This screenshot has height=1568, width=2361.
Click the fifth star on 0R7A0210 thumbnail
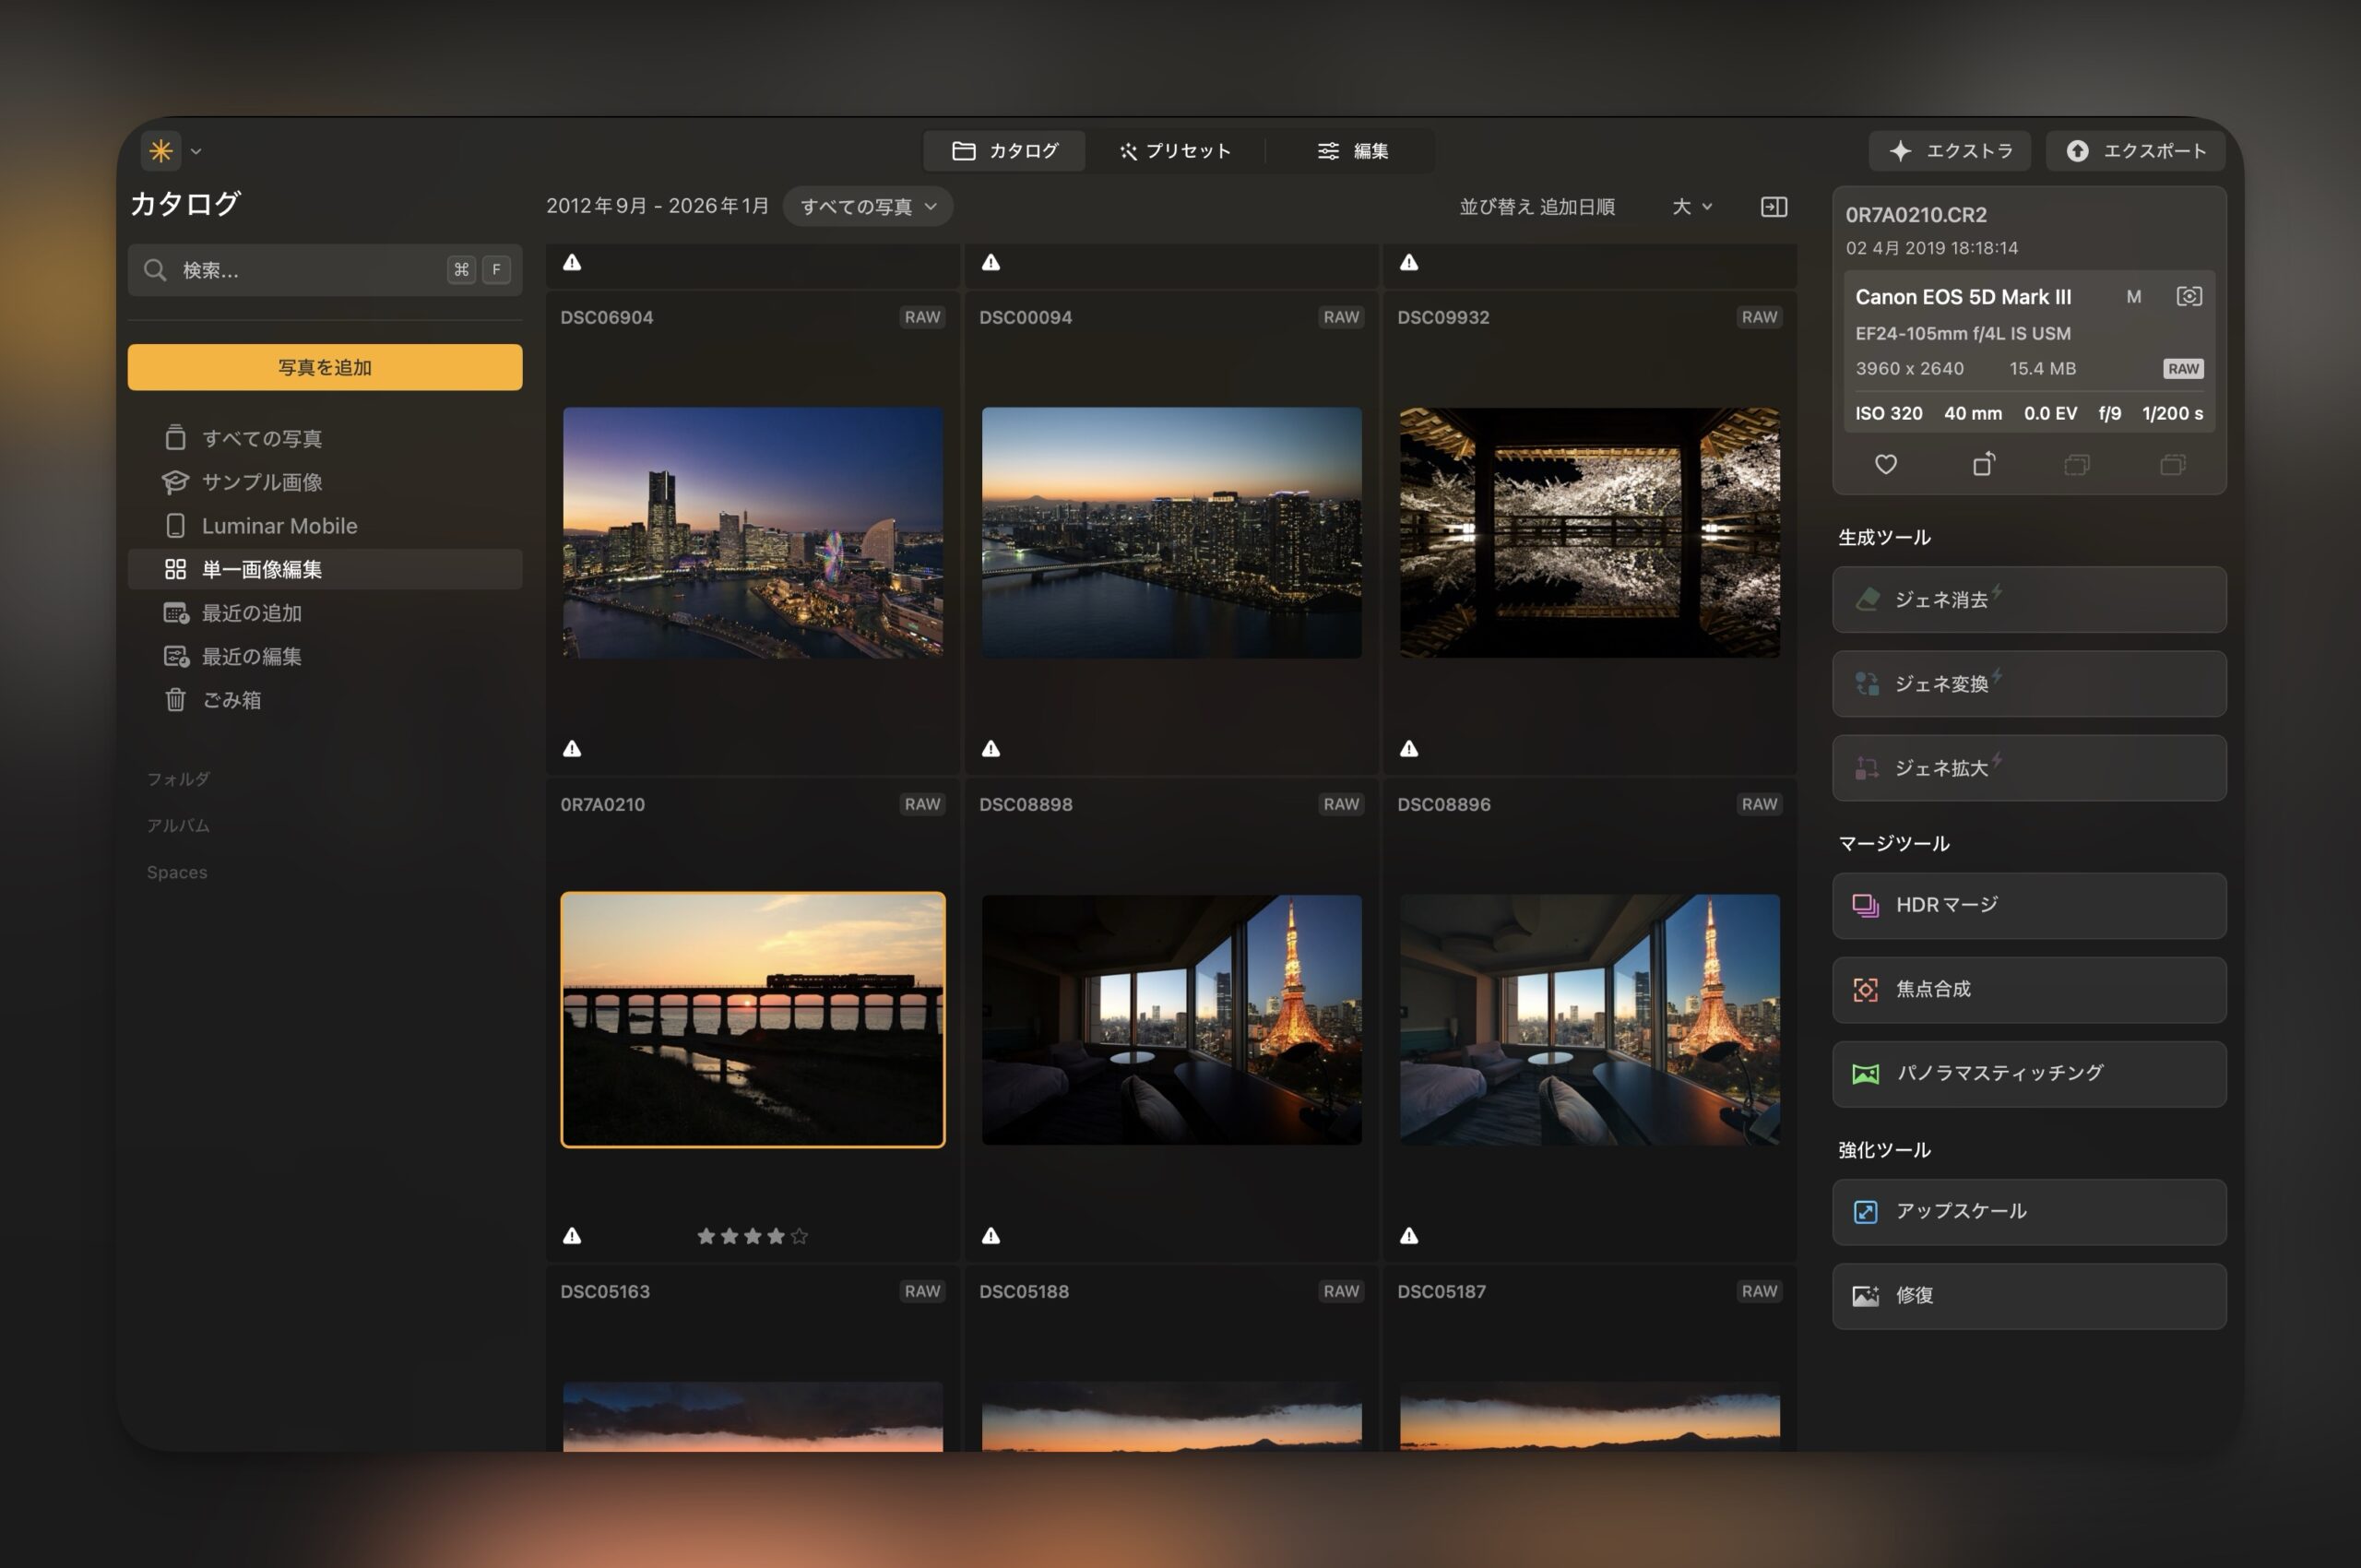pos(799,1236)
